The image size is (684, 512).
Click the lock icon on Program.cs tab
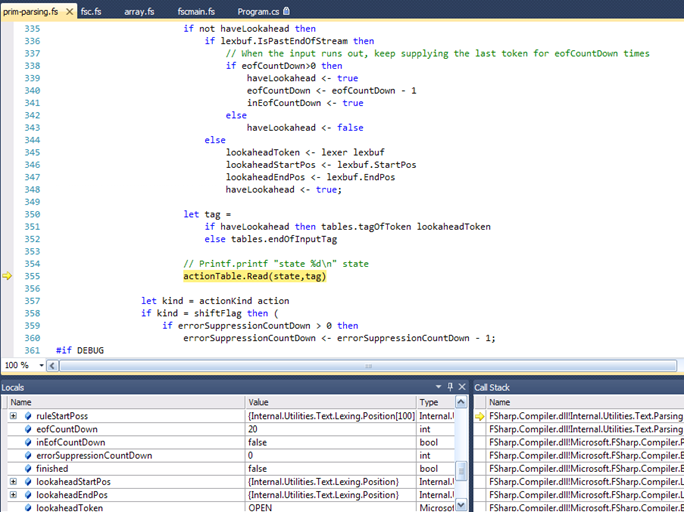(286, 11)
